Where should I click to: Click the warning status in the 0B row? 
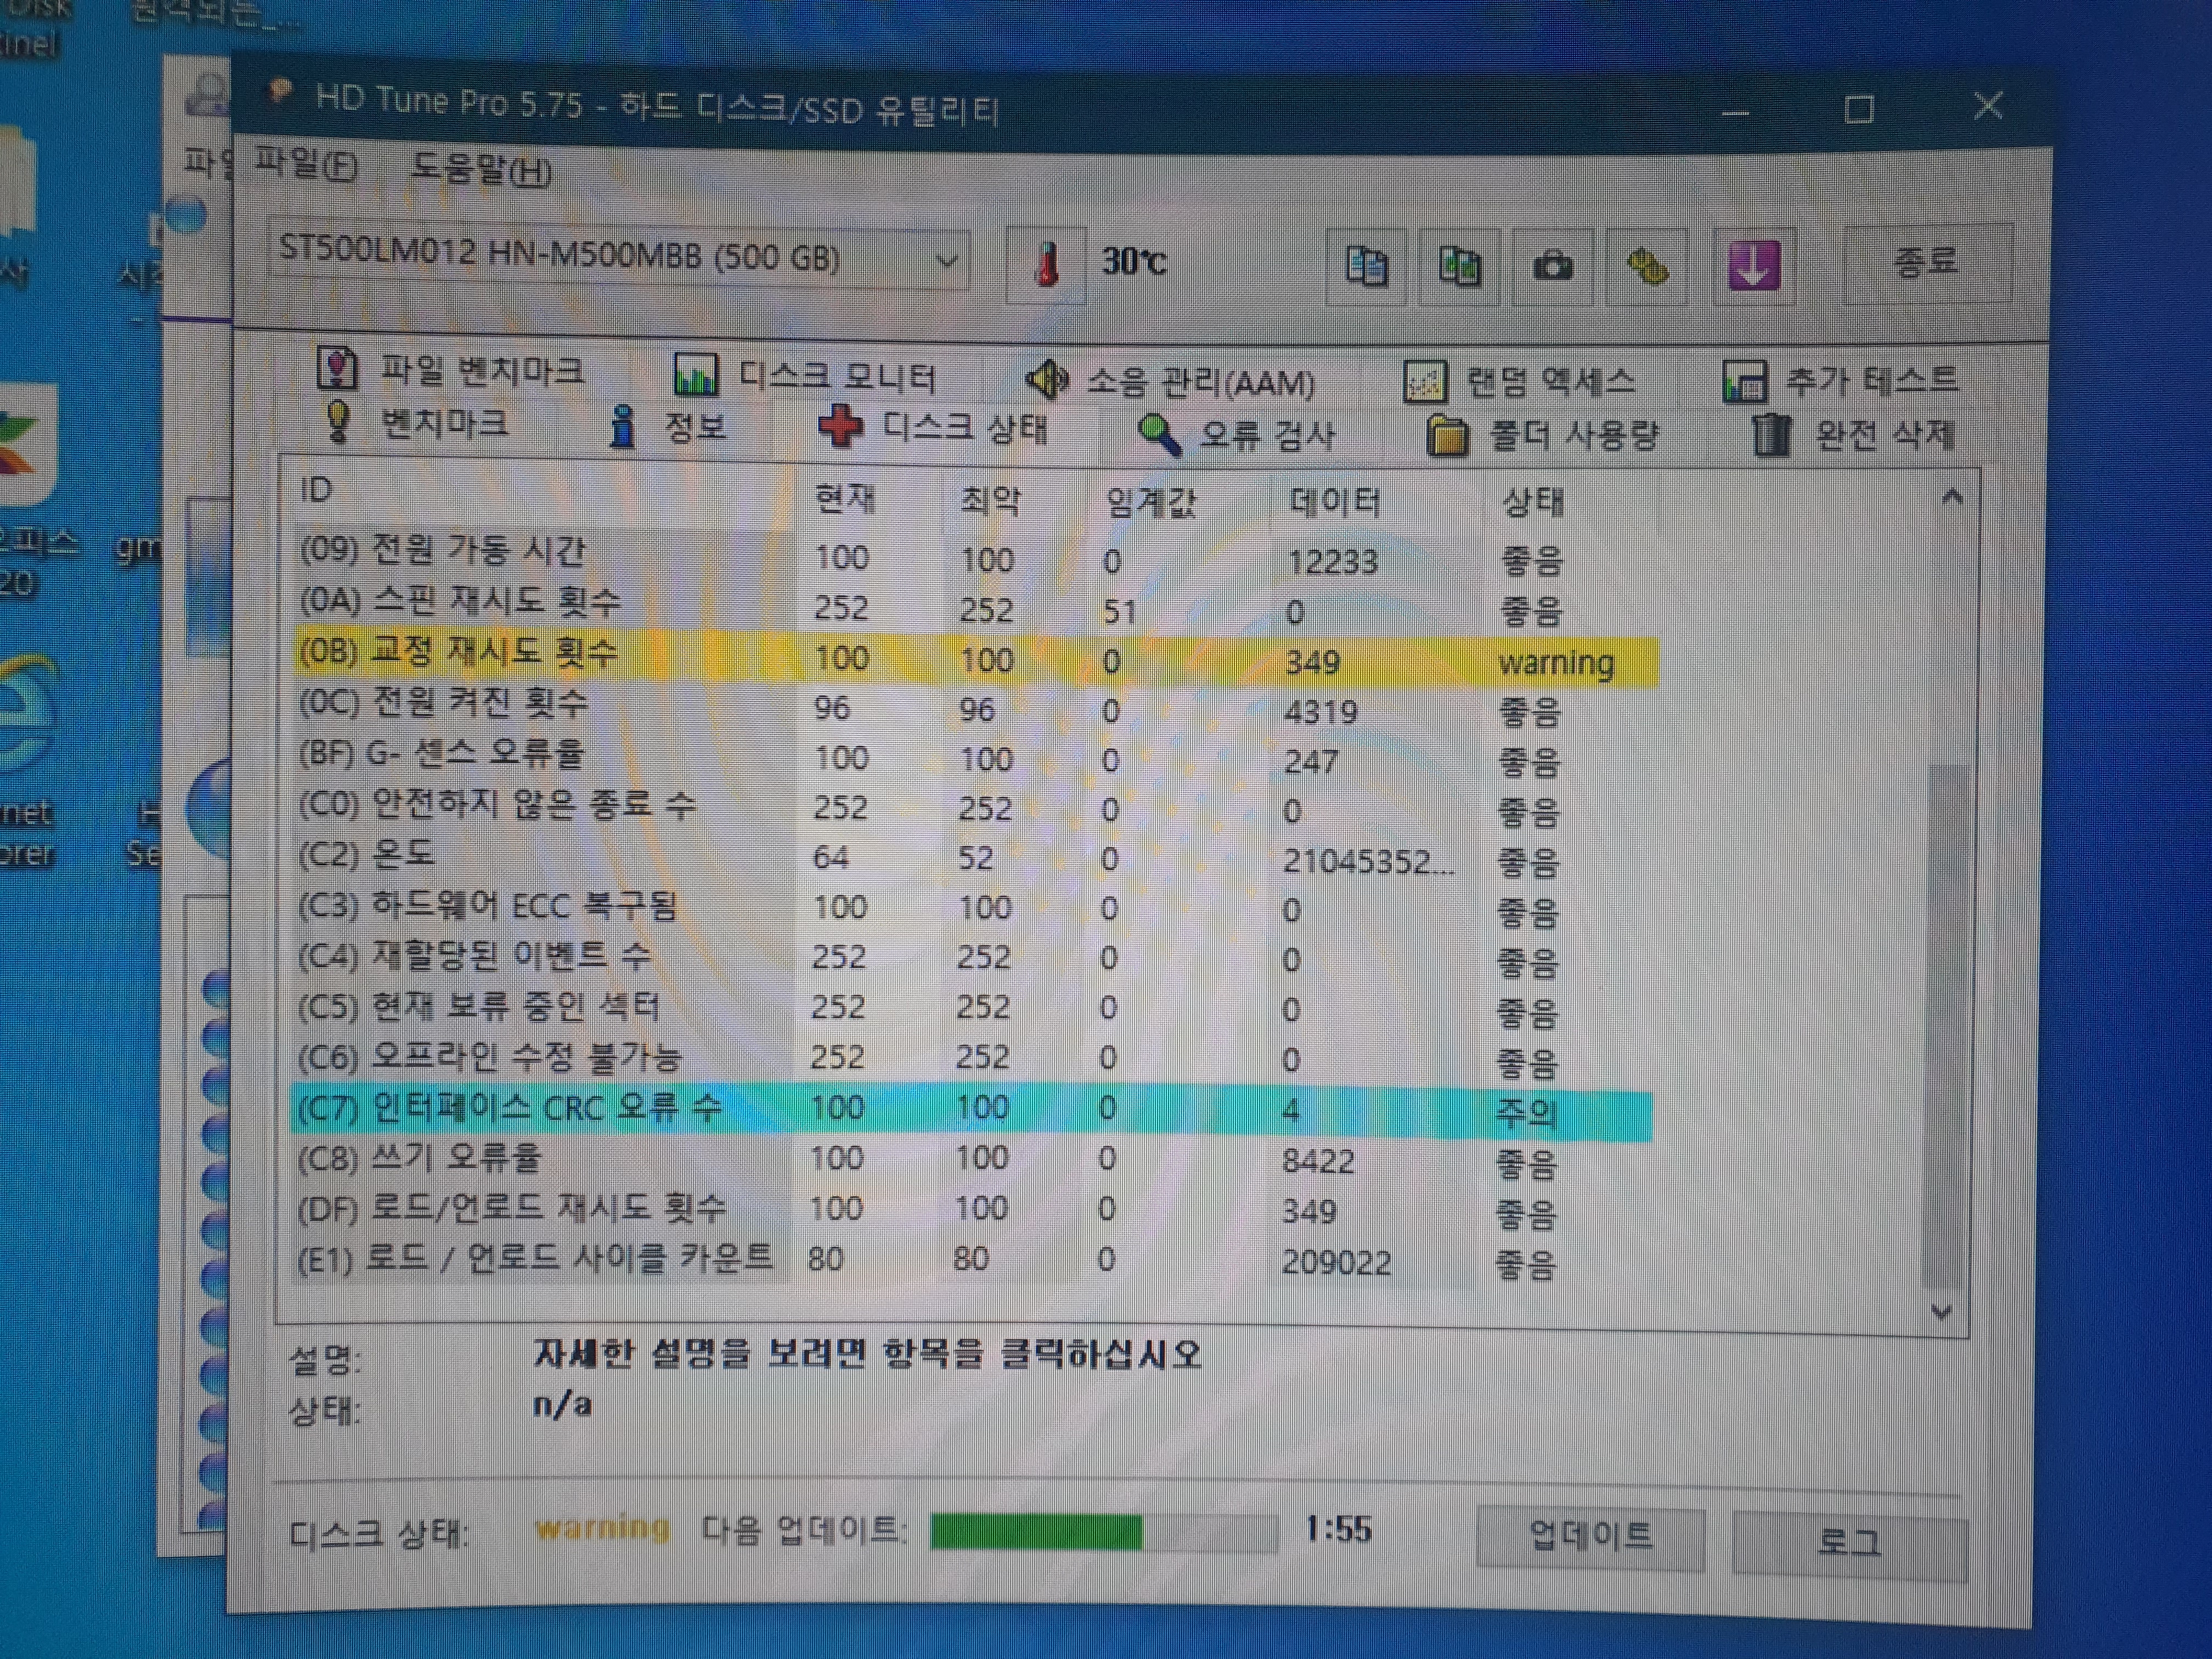[1556, 663]
